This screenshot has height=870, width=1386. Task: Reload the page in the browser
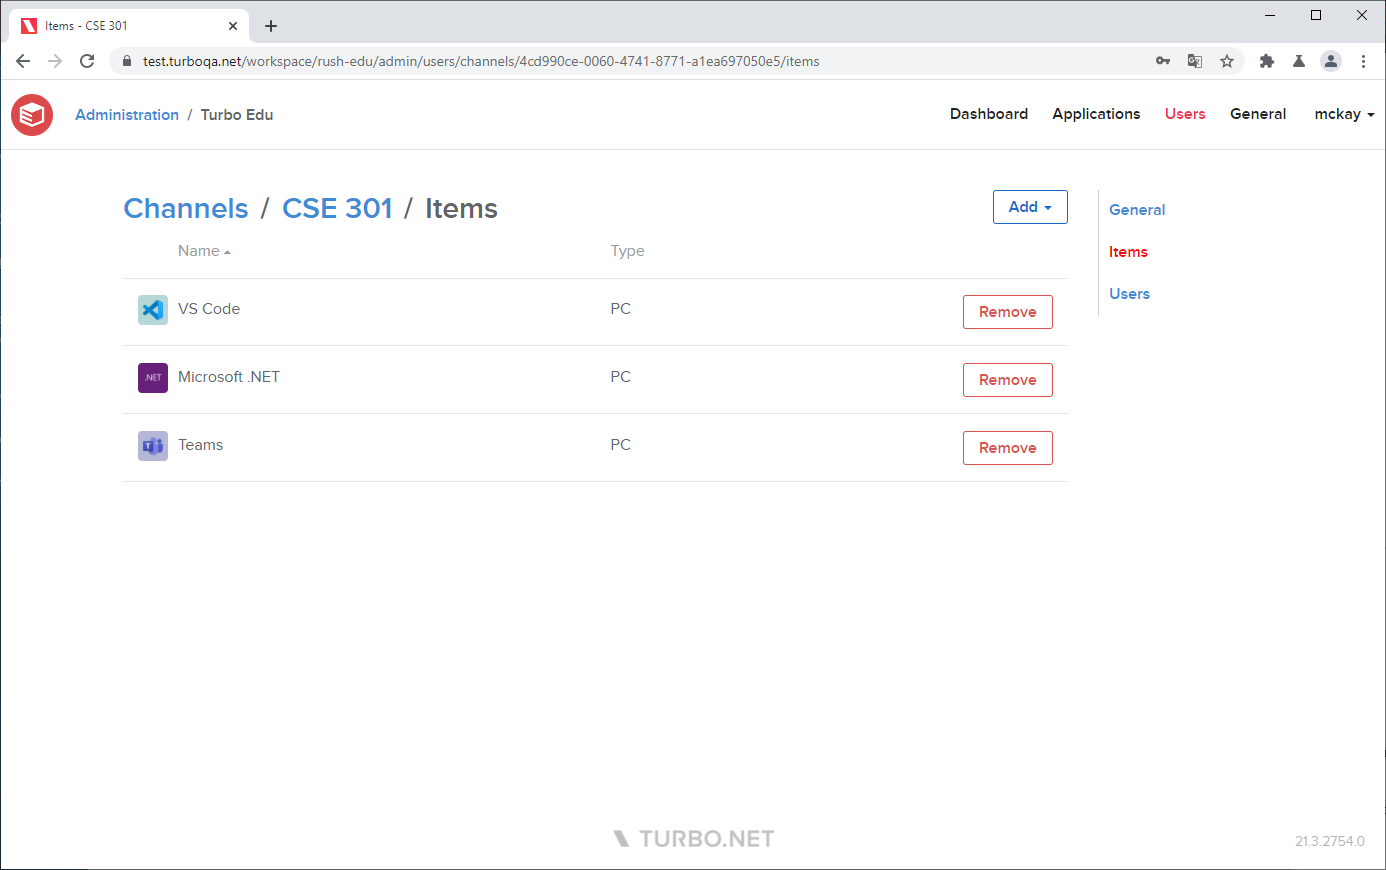tap(87, 61)
